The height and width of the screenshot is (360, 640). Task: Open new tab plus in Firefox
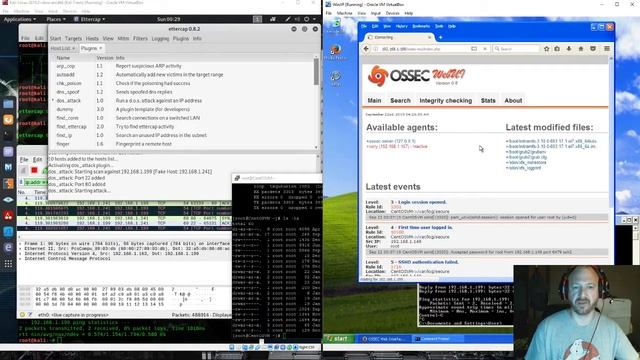pos(440,38)
